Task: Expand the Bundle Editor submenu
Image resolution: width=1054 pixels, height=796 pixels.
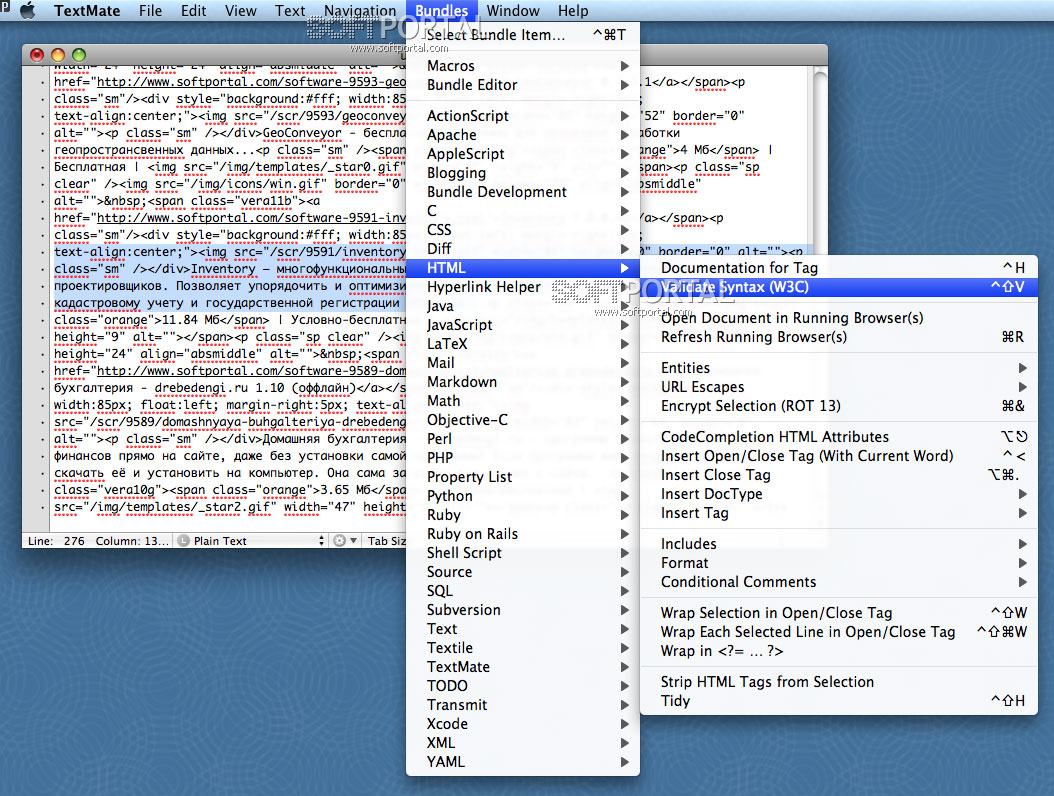Action: (x=523, y=85)
